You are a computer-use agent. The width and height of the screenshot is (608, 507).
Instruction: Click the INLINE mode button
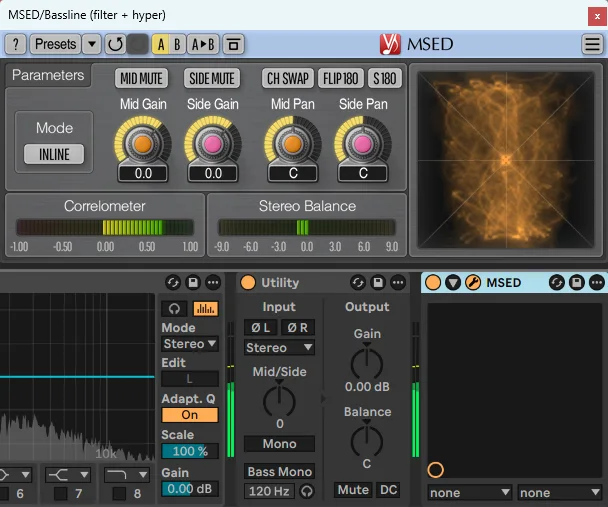(x=54, y=154)
